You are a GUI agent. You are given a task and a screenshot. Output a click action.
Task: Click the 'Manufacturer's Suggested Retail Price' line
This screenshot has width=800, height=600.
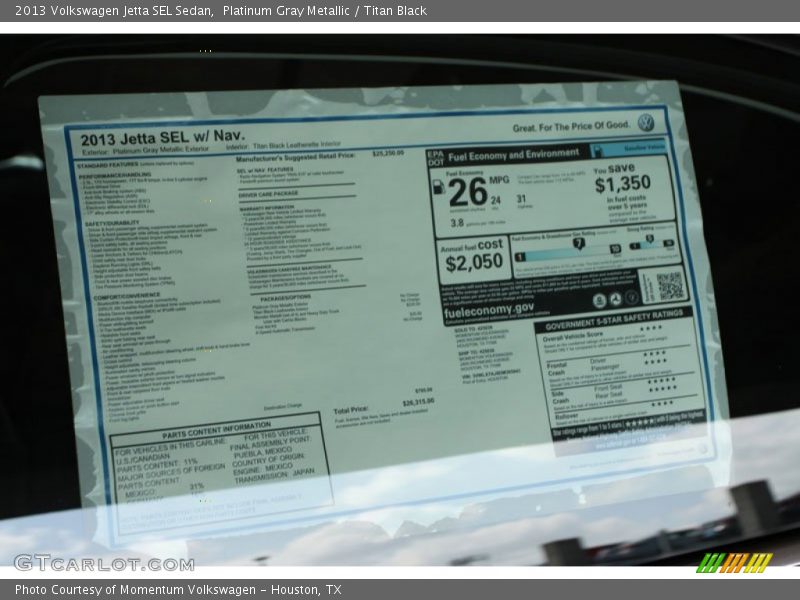click(295, 158)
